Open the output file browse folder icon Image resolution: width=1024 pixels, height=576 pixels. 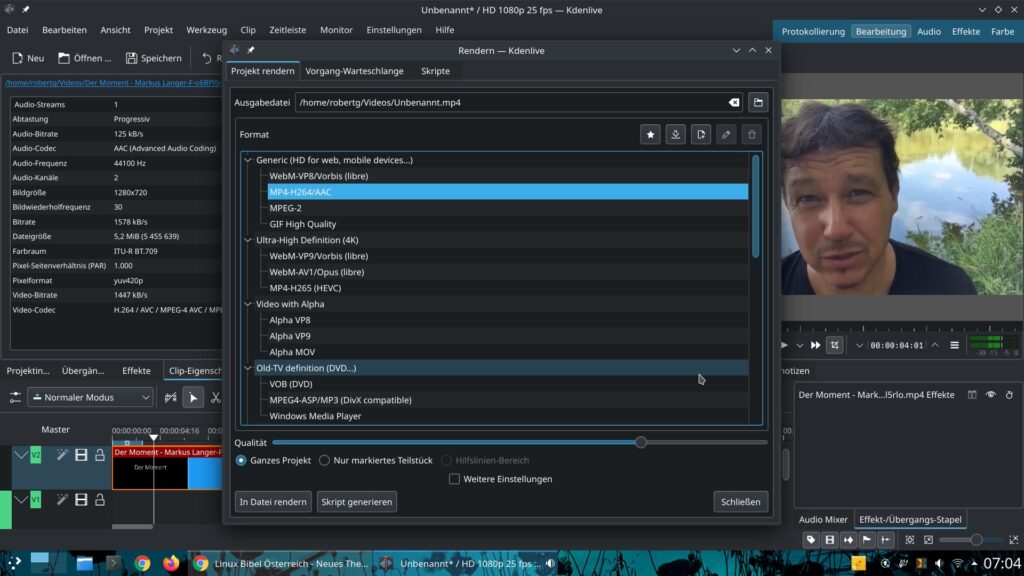758,103
